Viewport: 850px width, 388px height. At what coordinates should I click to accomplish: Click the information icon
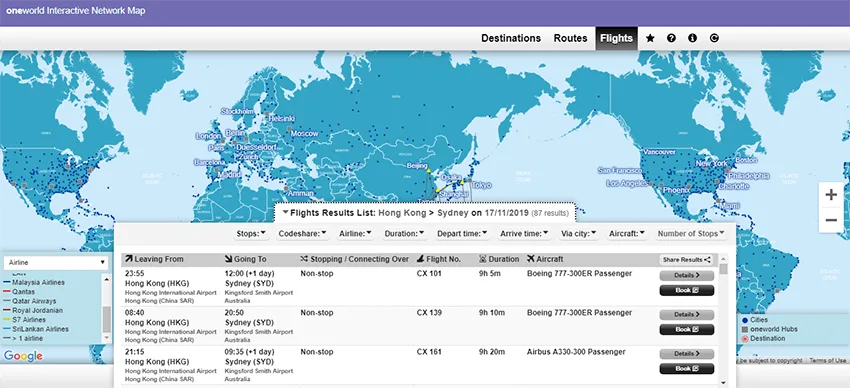pyautogui.click(x=692, y=38)
